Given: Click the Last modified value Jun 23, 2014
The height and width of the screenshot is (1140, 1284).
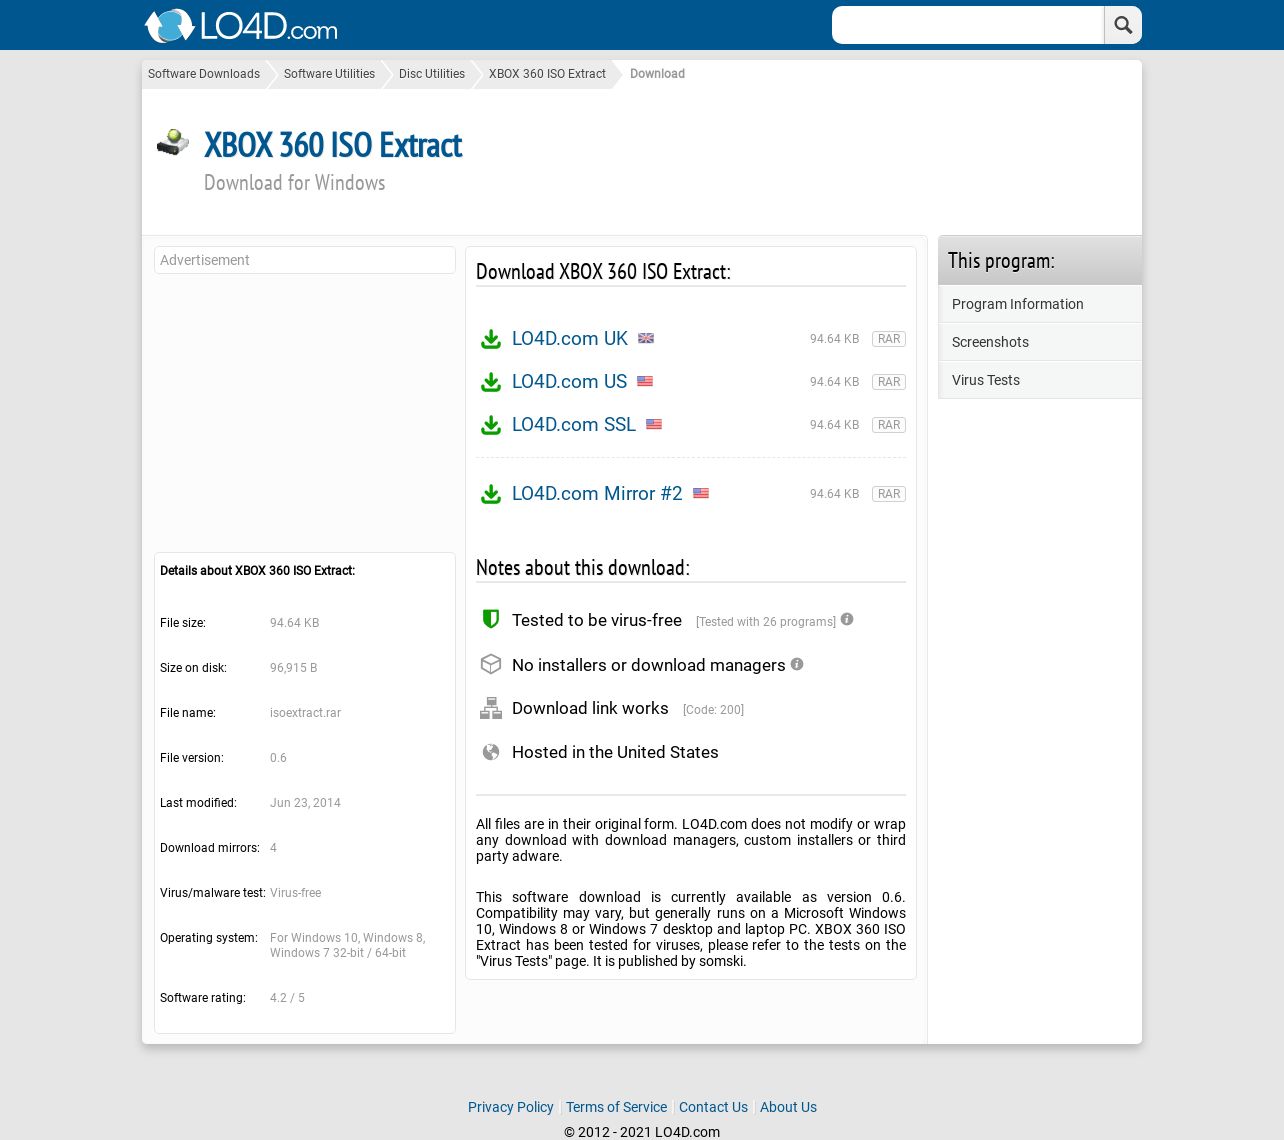Looking at the screenshot, I should (x=305, y=803).
